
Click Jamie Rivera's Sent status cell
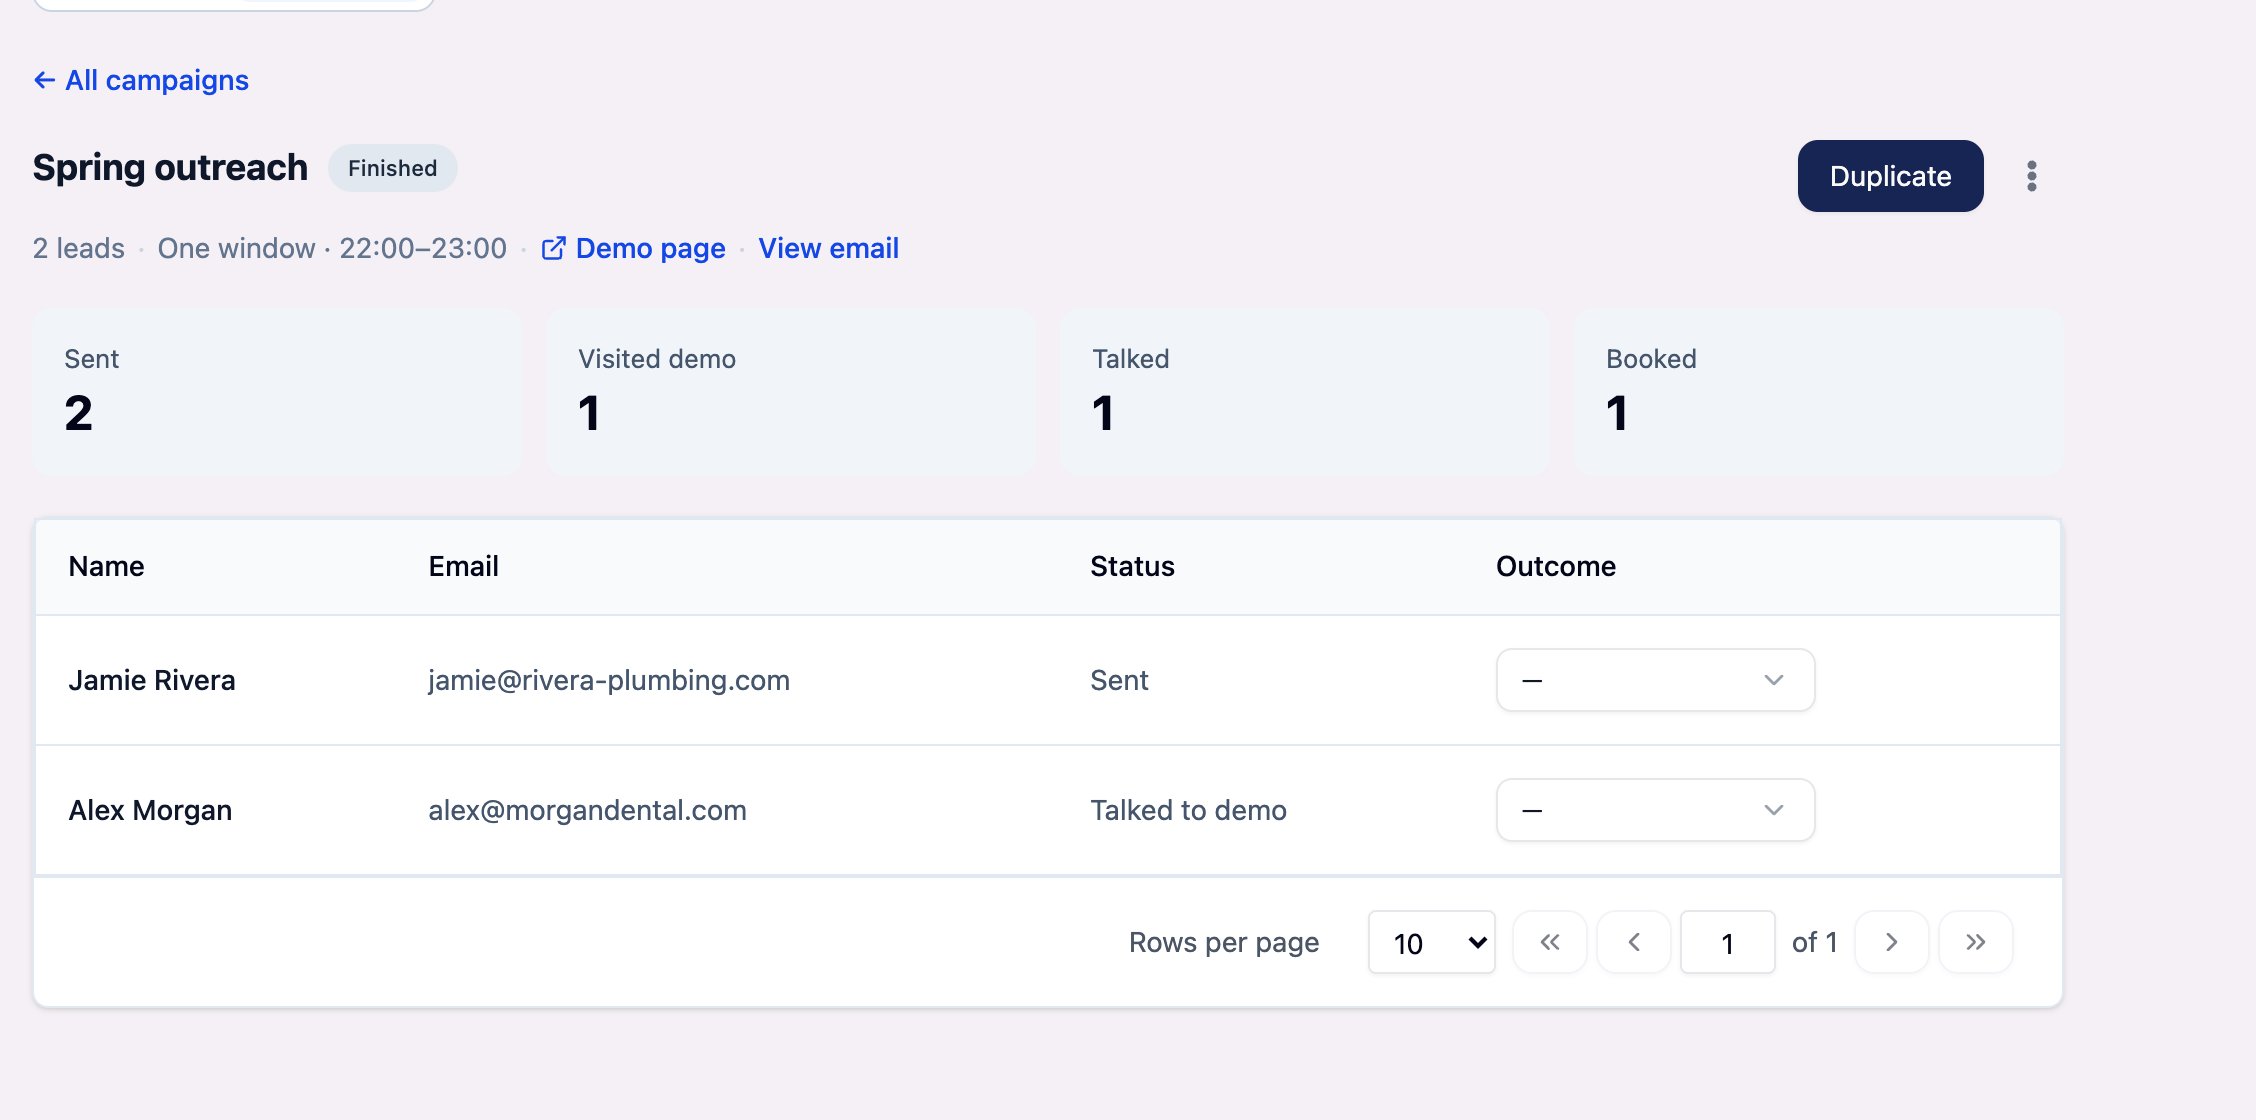pos(1119,680)
